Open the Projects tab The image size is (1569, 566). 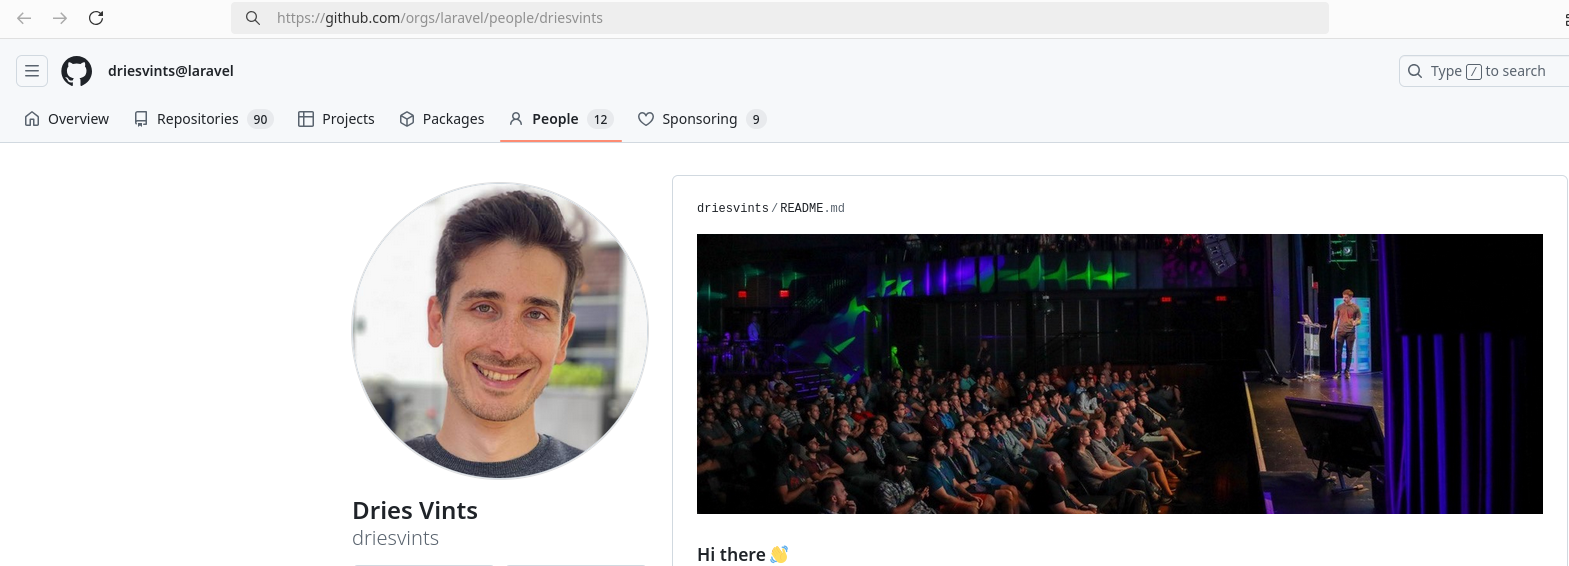(x=336, y=119)
